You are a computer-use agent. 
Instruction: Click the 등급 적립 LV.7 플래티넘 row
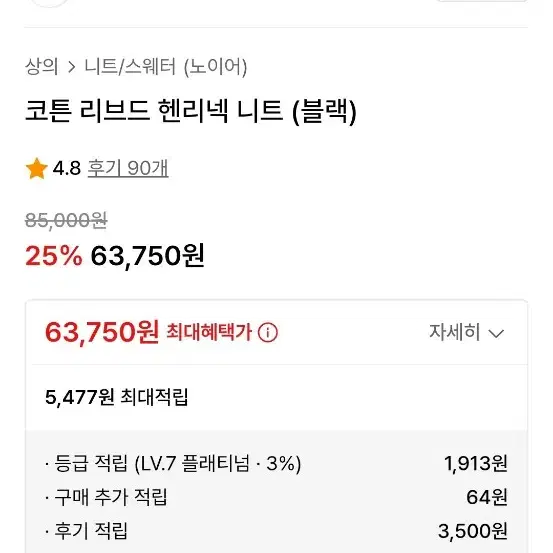tap(276, 463)
